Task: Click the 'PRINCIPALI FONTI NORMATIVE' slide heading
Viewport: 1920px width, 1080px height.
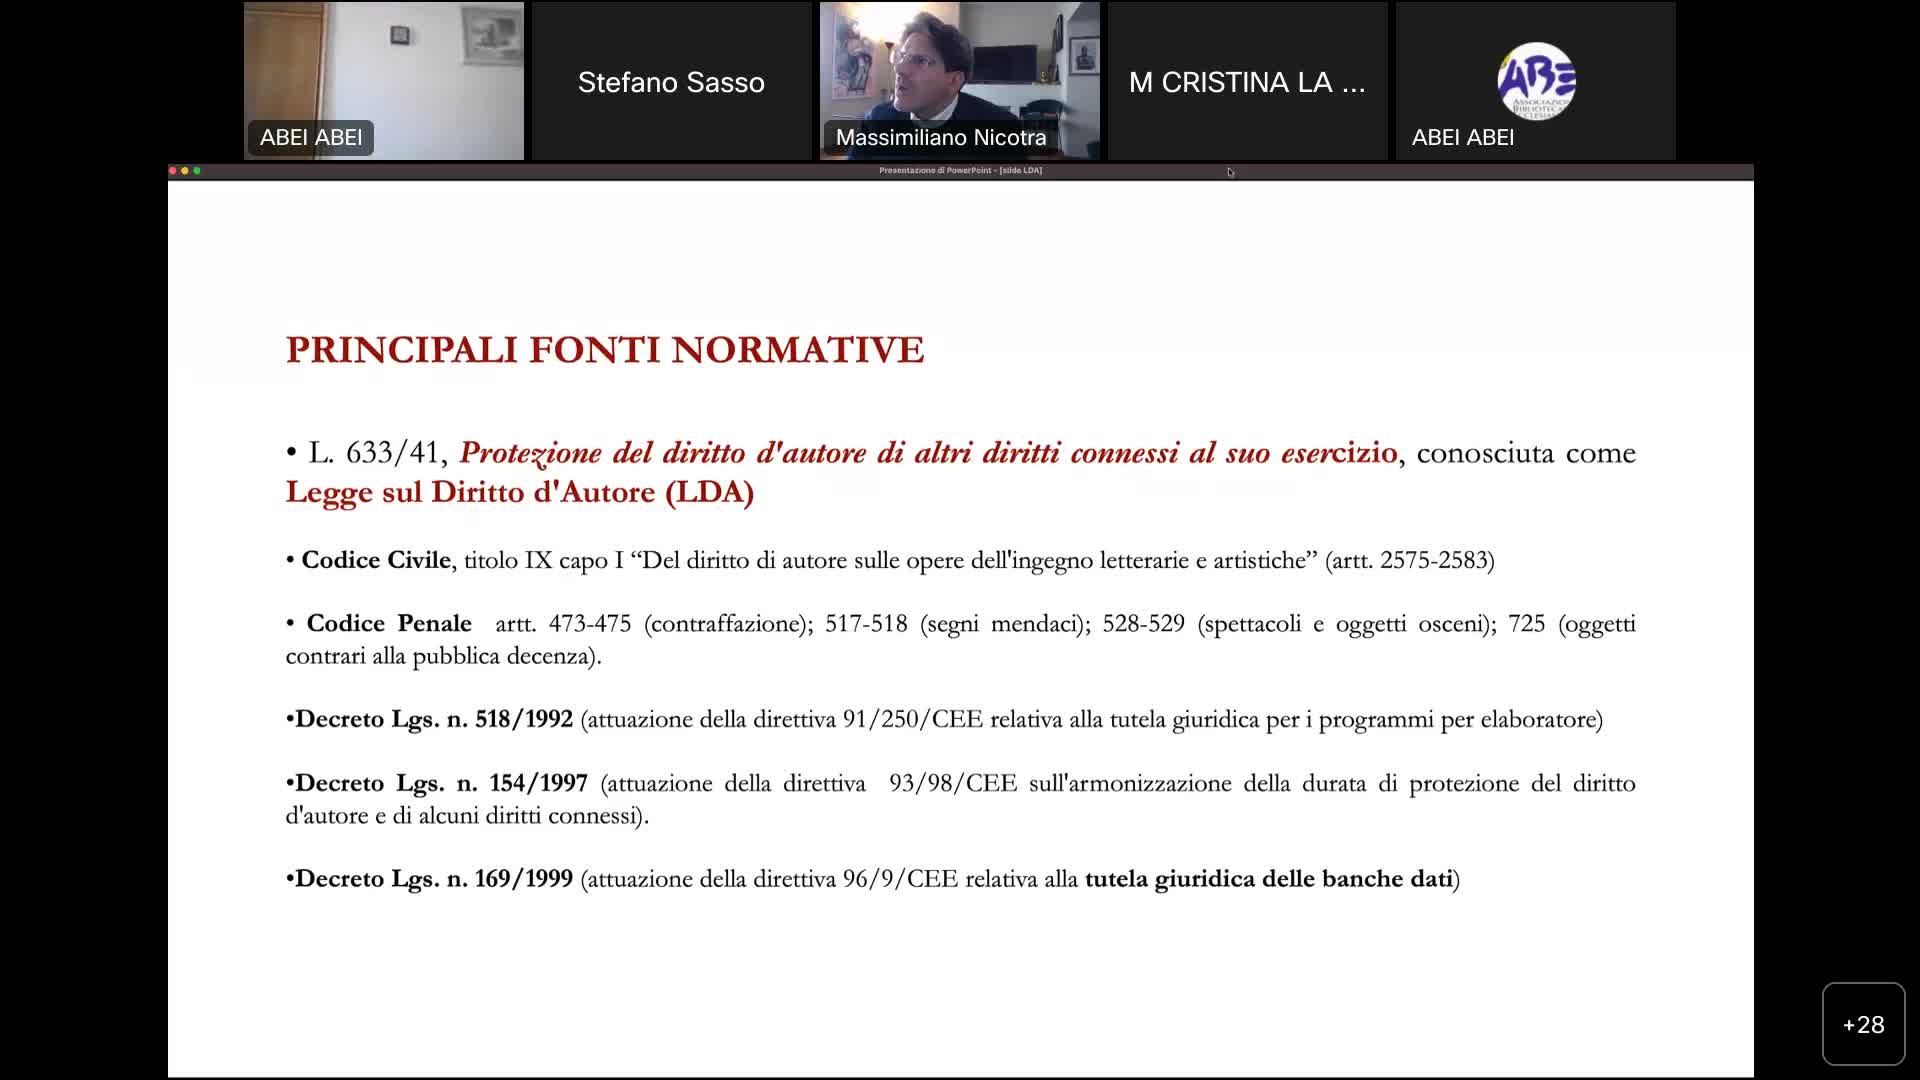Action: pyautogui.click(x=605, y=350)
